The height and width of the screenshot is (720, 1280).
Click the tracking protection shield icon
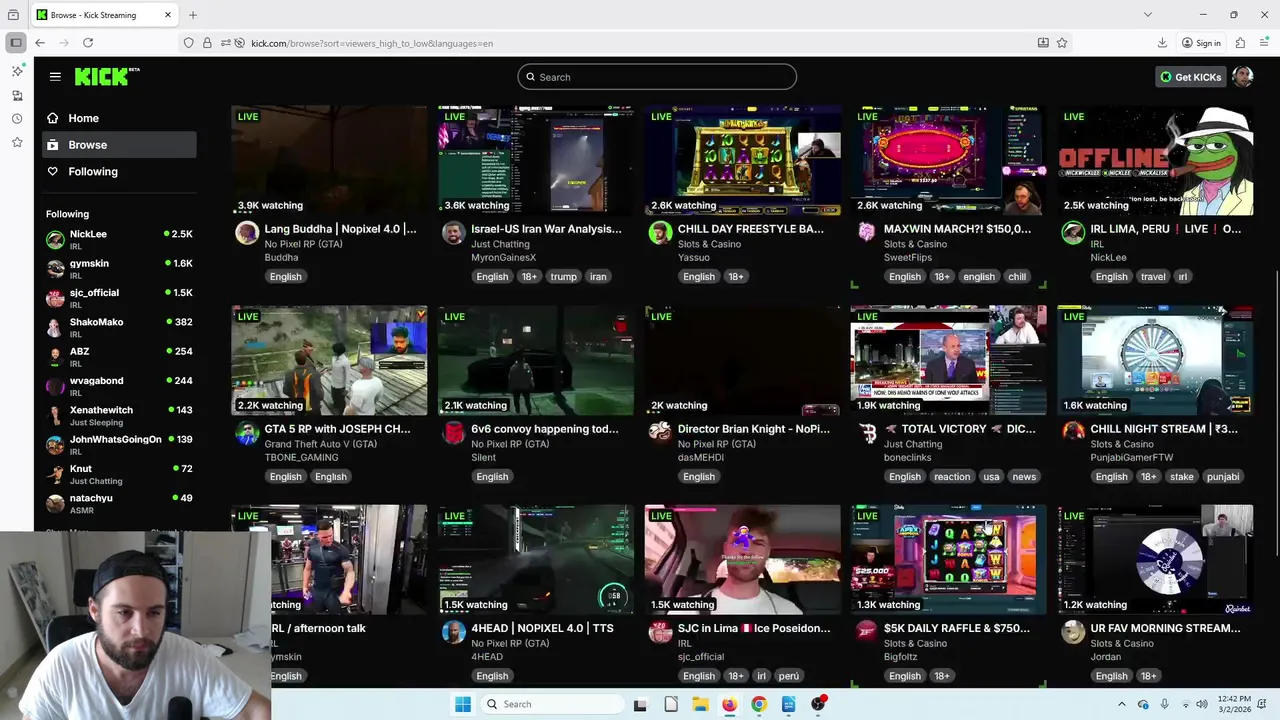coord(188,43)
